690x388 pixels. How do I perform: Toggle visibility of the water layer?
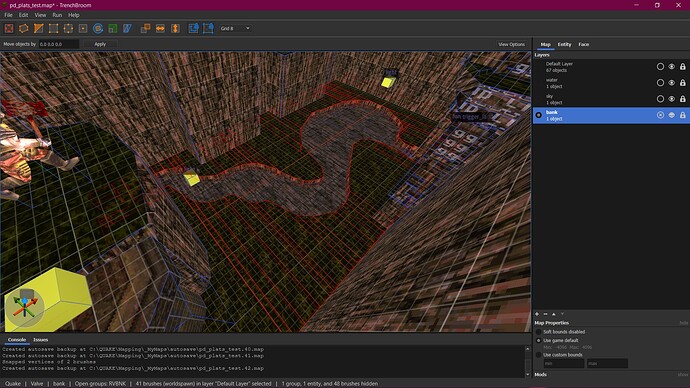pos(672,83)
